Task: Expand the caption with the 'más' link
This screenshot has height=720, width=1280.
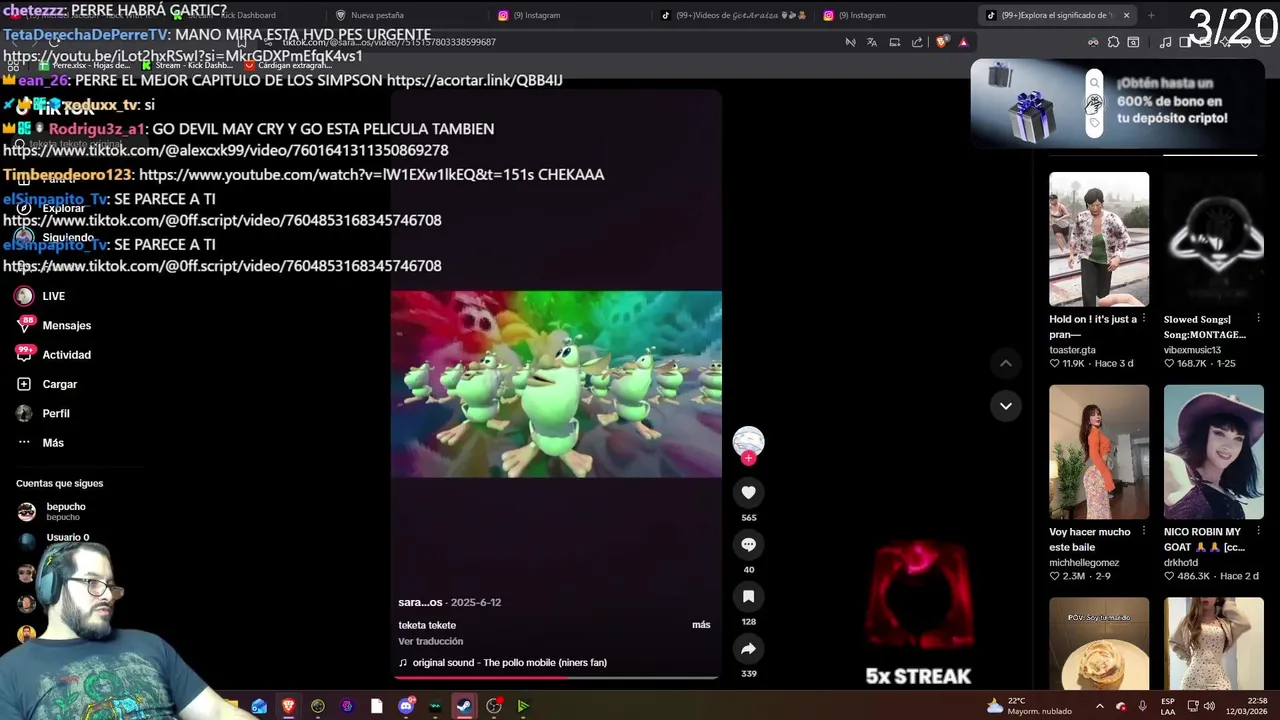Action: [x=701, y=625]
